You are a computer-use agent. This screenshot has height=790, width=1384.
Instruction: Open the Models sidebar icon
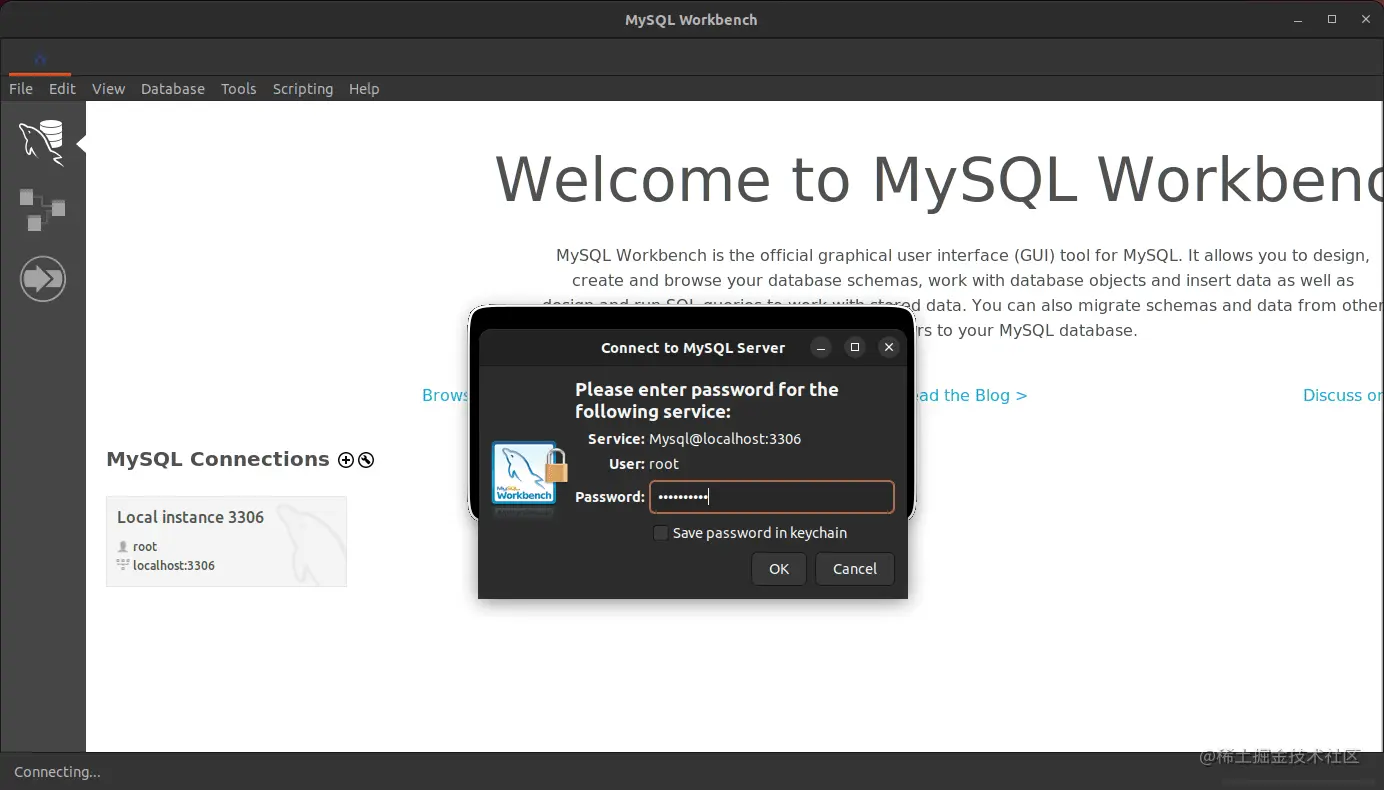point(42,210)
